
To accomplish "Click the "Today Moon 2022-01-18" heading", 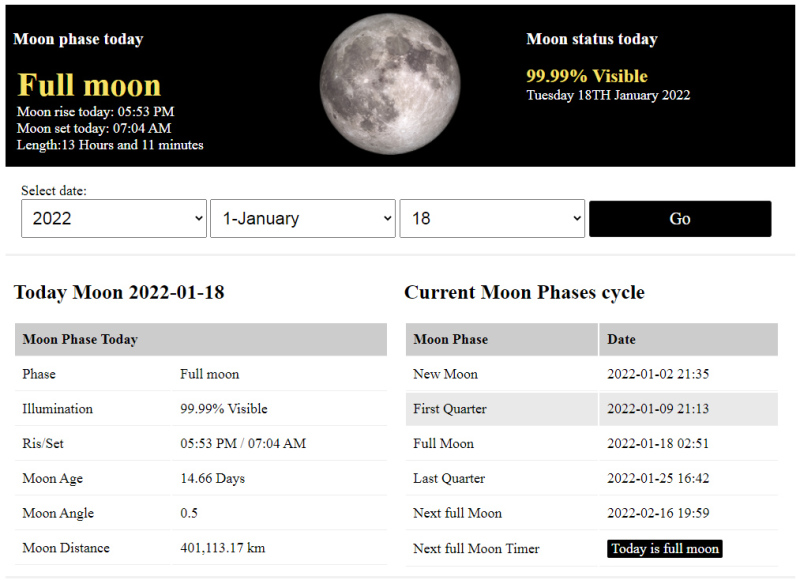I will tap(119, 293).
